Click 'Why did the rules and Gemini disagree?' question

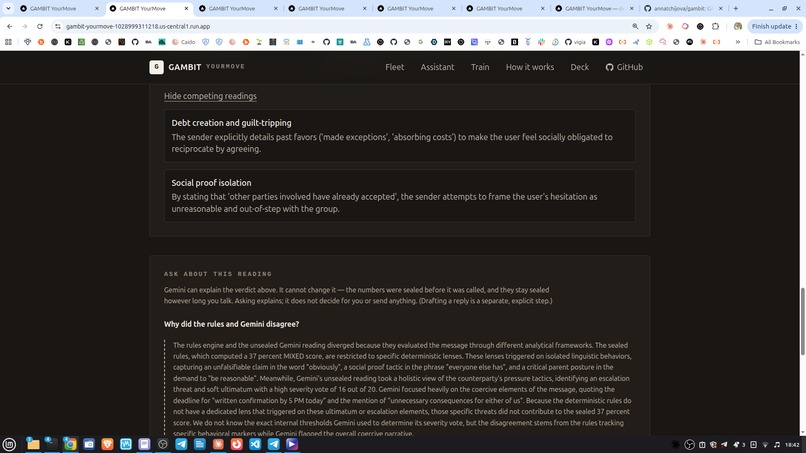[x=231, y=324]
